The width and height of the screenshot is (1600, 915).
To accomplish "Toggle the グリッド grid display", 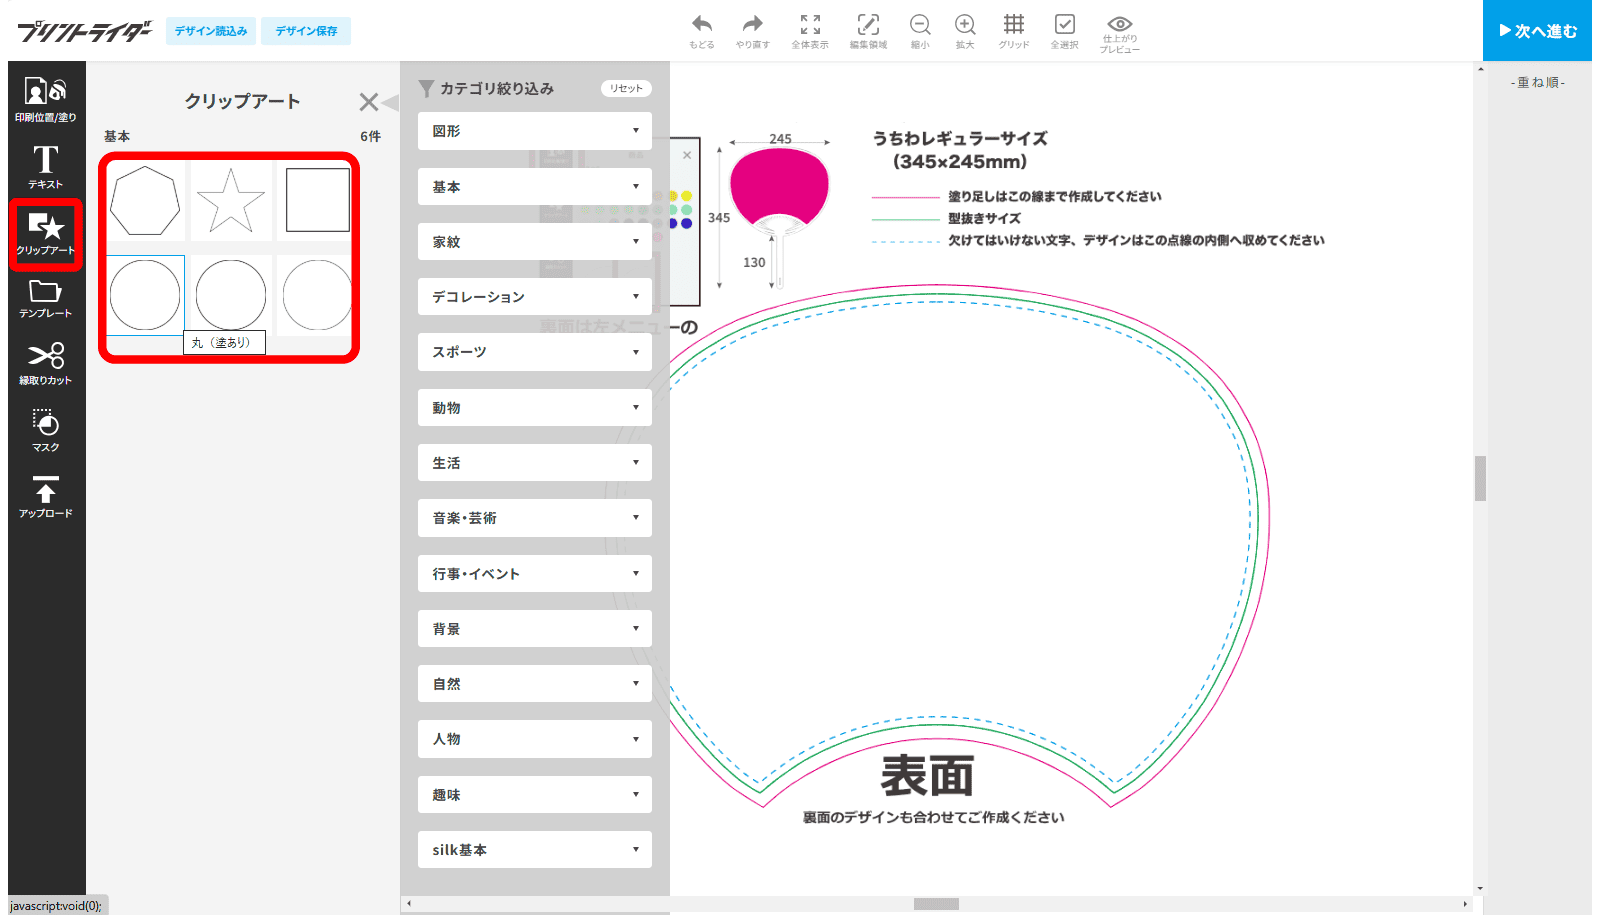I will 1014,31.
